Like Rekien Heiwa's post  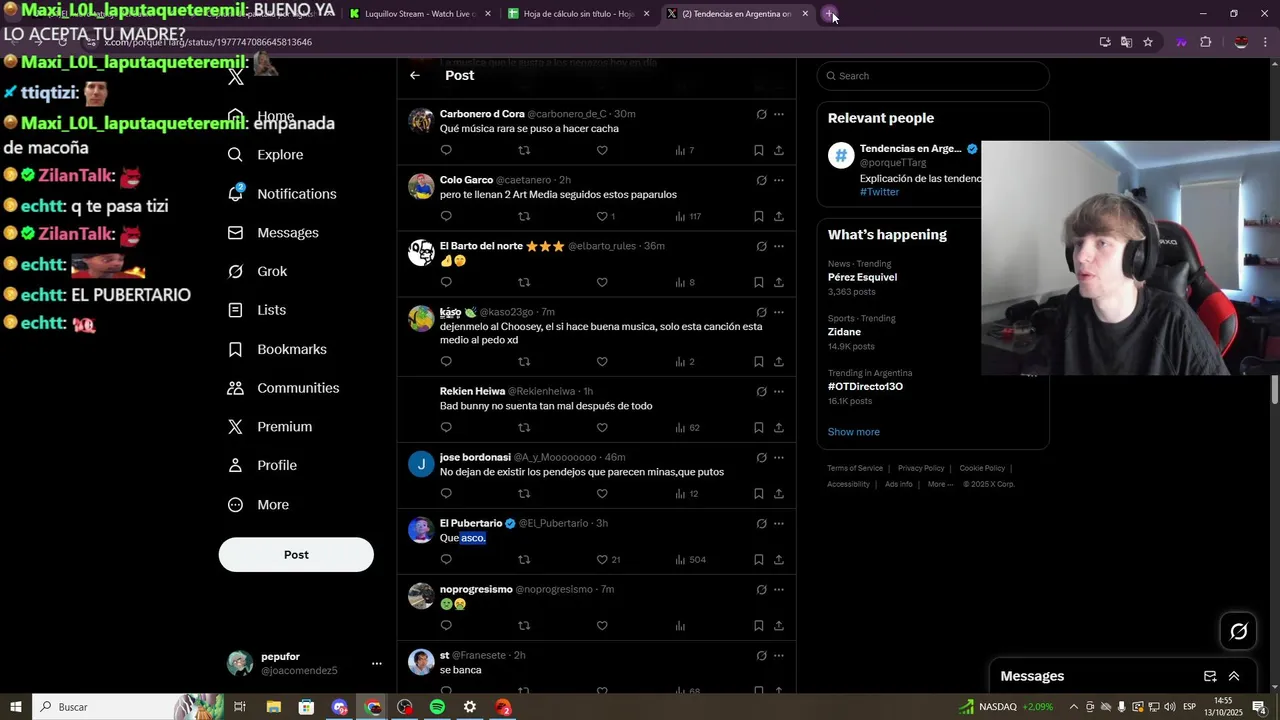pyautogui.click(x=602, y=427)
